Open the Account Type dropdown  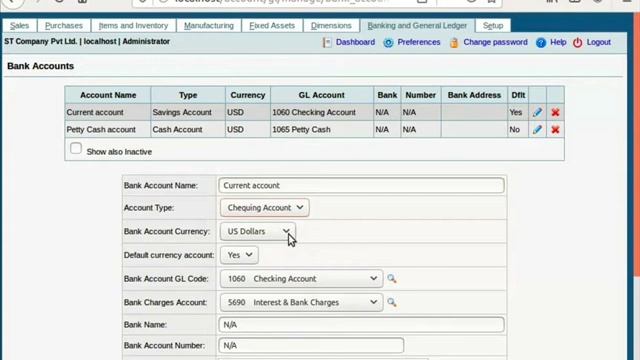pos(264,207)
